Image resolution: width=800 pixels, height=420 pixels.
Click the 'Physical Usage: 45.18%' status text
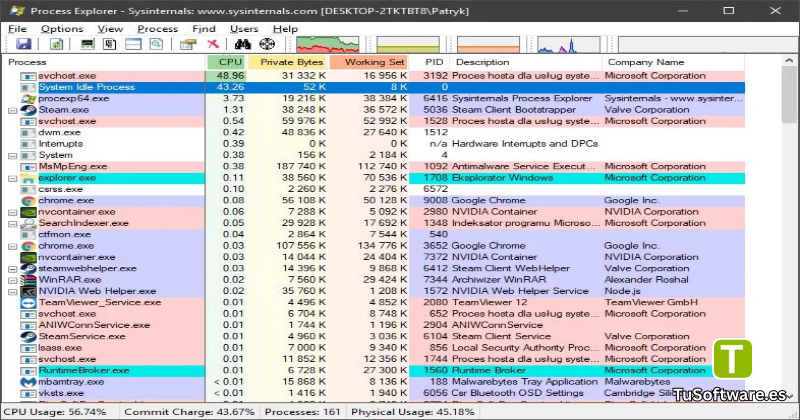[413, 412]
